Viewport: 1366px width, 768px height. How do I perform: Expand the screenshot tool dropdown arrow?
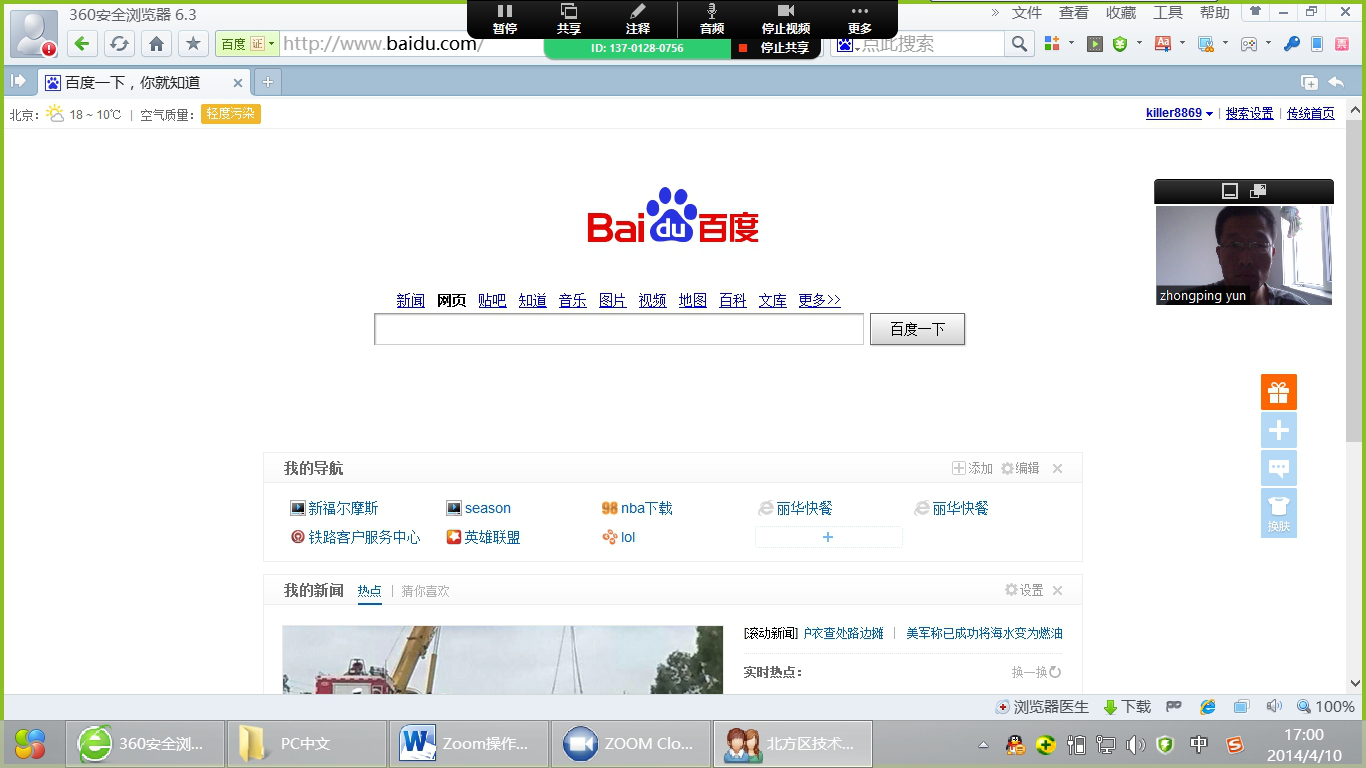pos(1225,43)
